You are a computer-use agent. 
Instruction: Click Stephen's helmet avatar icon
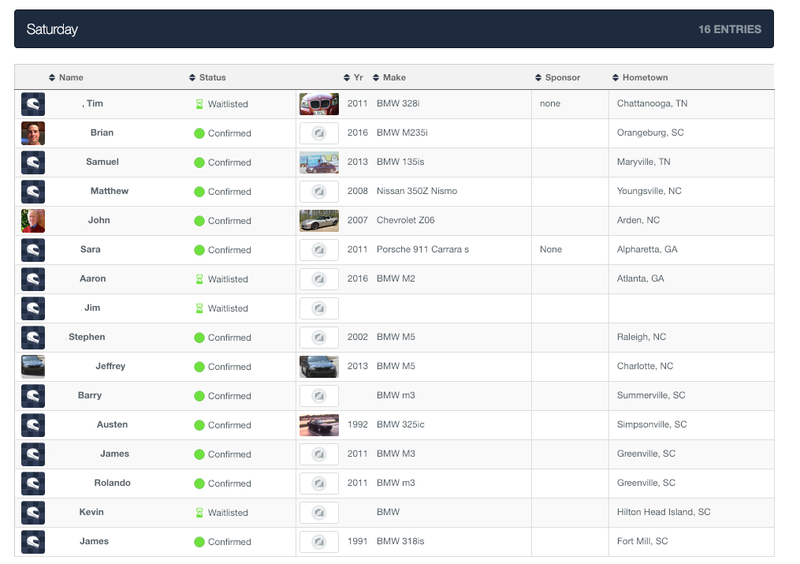(x=33, y=337)
